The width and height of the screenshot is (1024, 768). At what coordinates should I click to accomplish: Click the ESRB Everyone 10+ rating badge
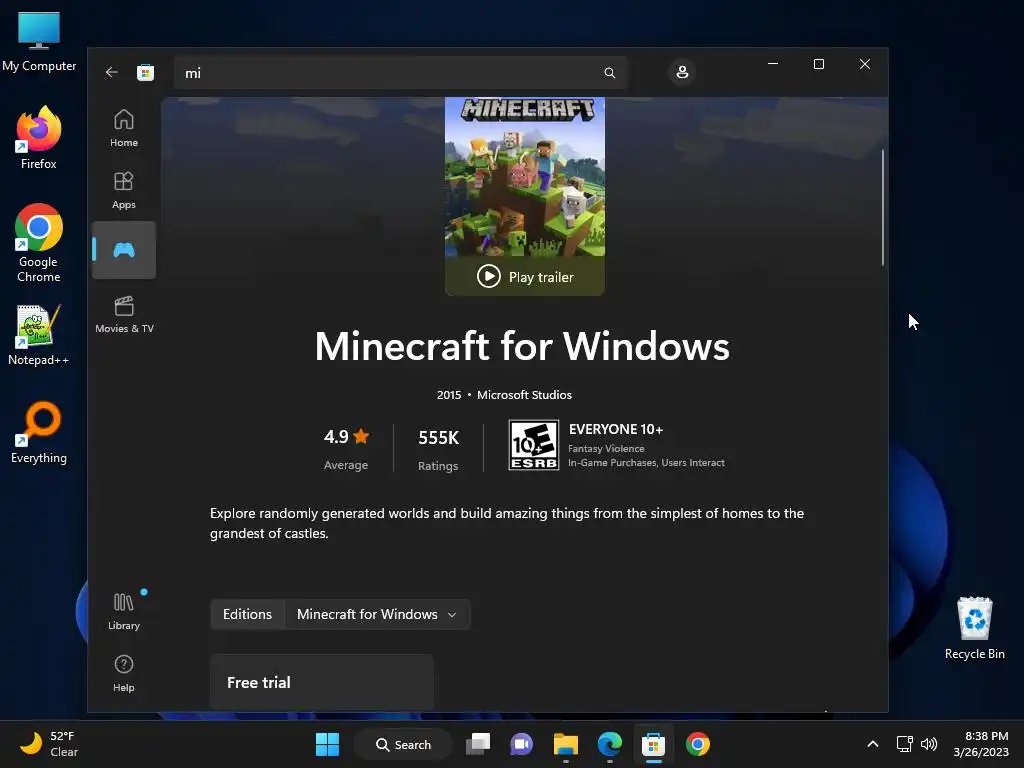(534, 445)
